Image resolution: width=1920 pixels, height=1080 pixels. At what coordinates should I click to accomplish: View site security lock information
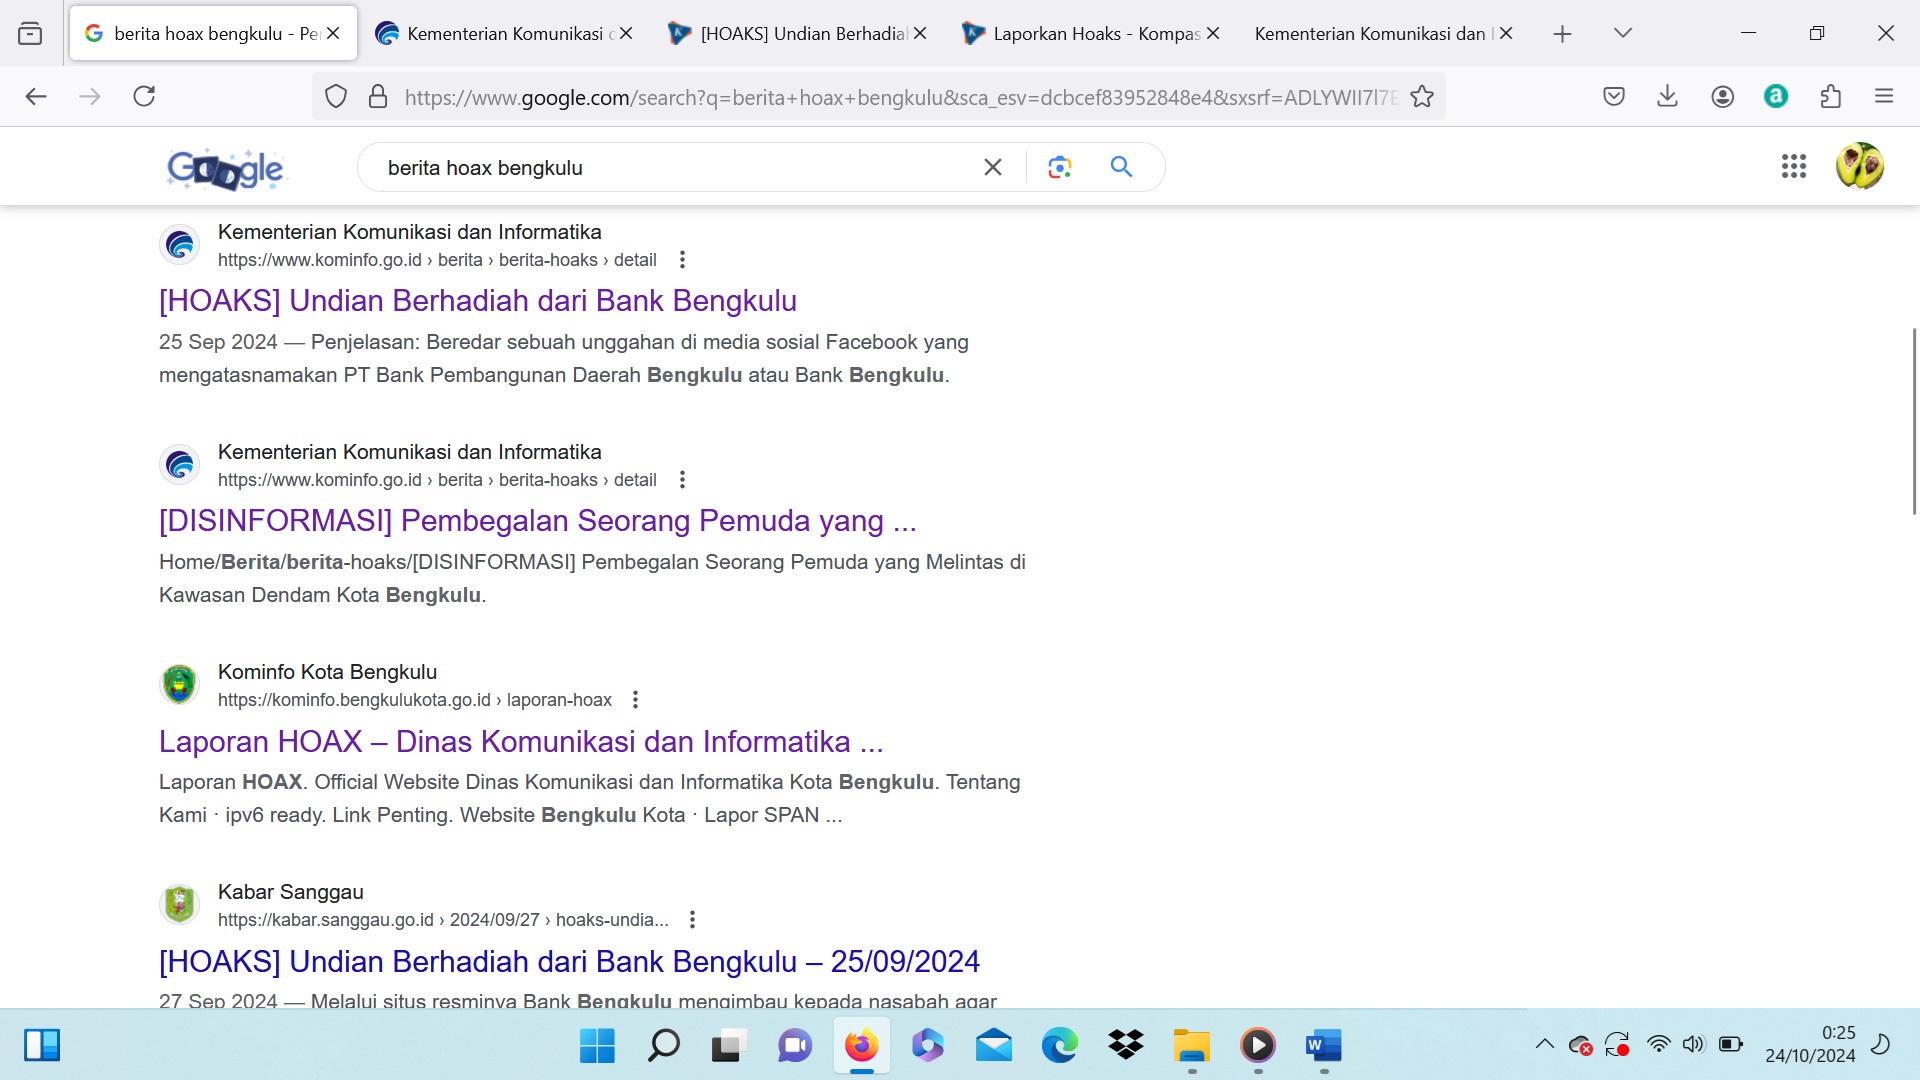[378, 97]
